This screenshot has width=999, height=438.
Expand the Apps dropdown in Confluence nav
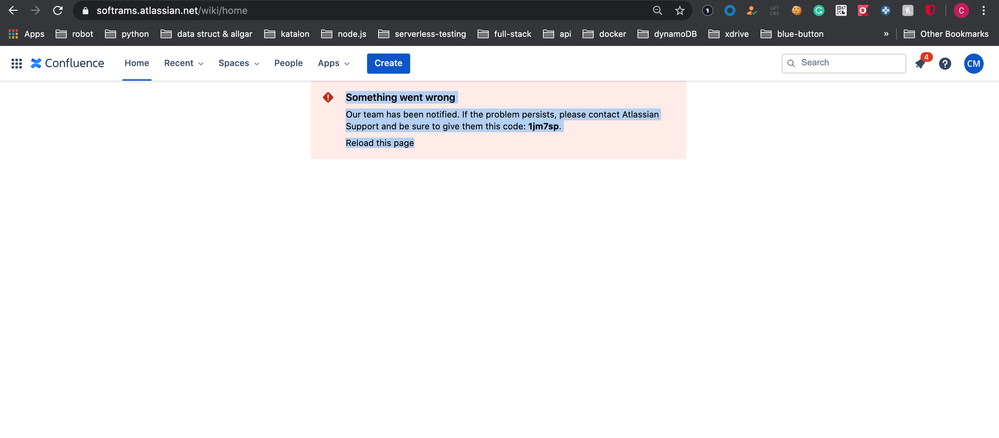(x=334, y=63)
